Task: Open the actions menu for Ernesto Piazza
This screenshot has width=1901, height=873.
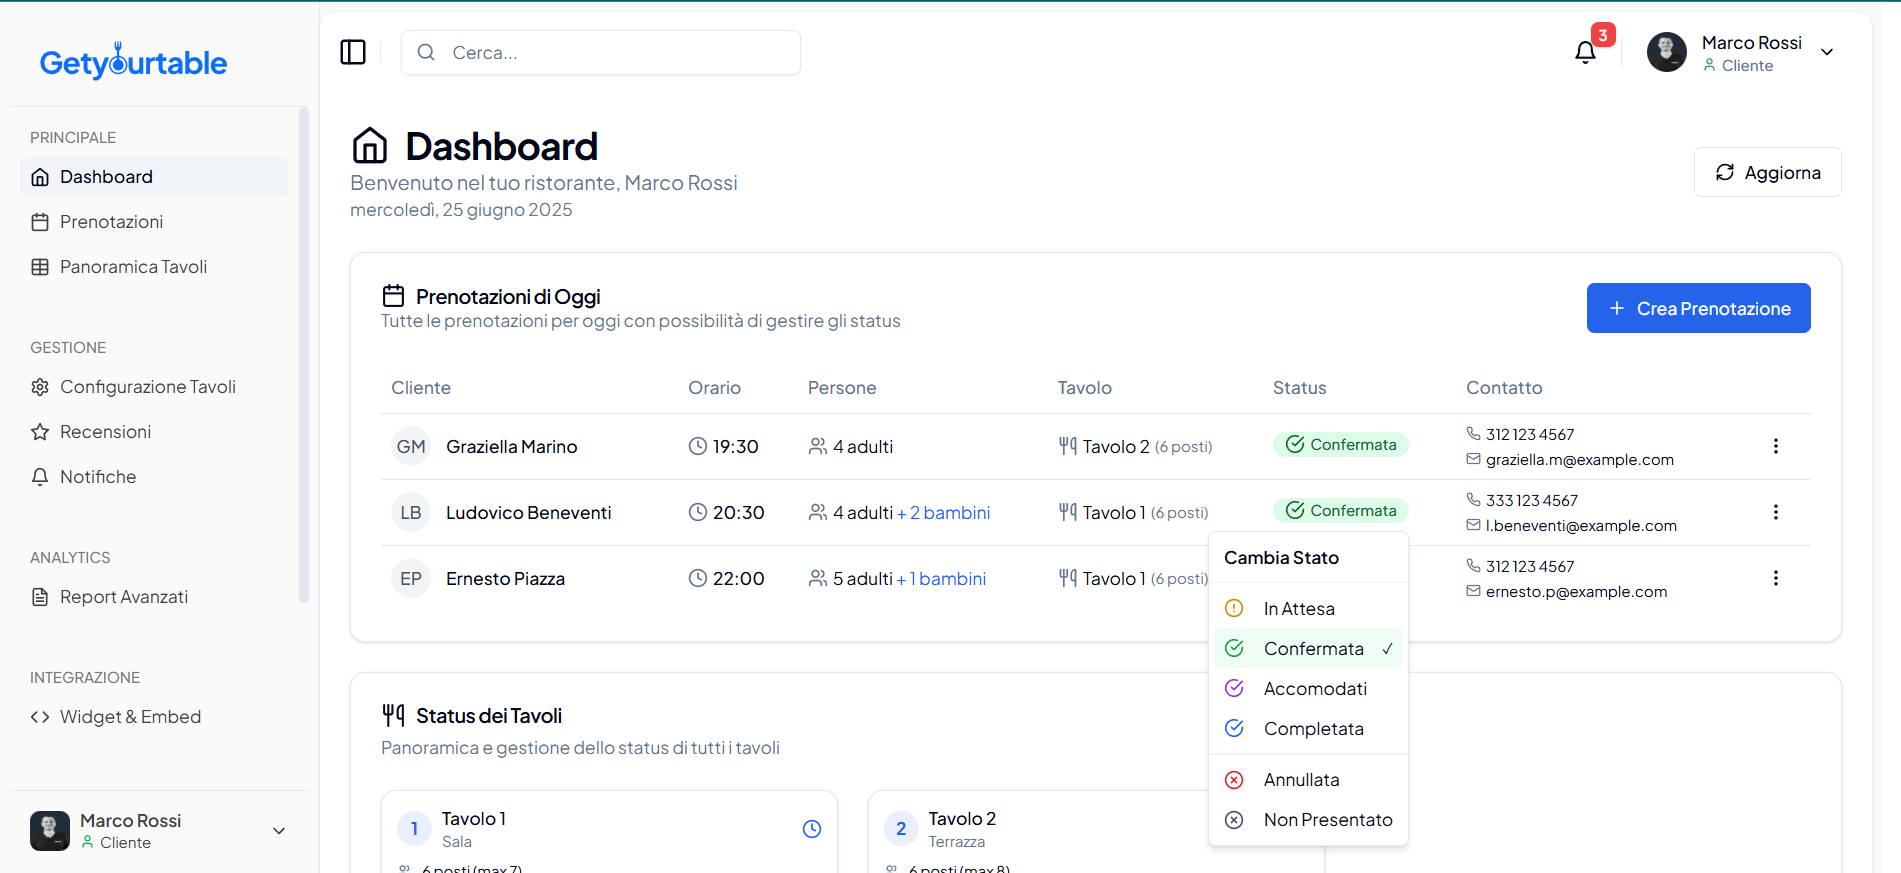Action: [1775, 578]
